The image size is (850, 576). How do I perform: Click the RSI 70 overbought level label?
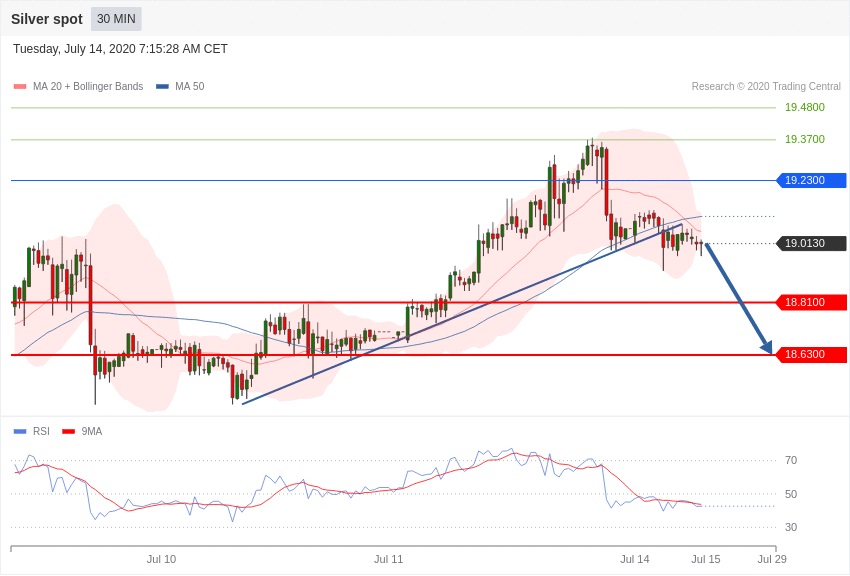[790, 460]
